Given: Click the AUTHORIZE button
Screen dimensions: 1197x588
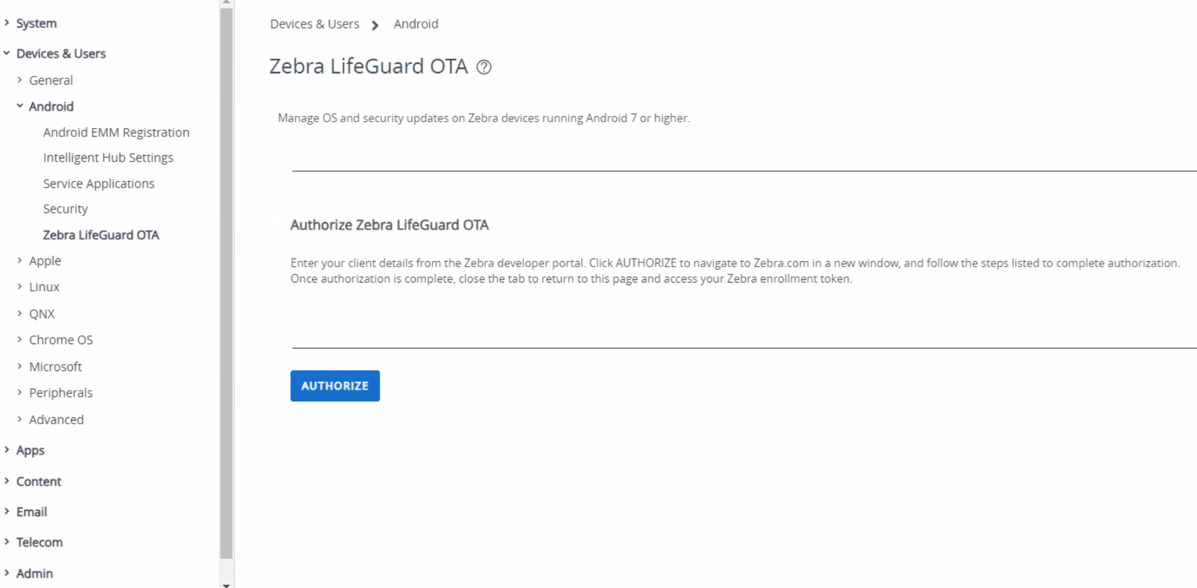Looking at the screenshot, I should click(334, 385).
